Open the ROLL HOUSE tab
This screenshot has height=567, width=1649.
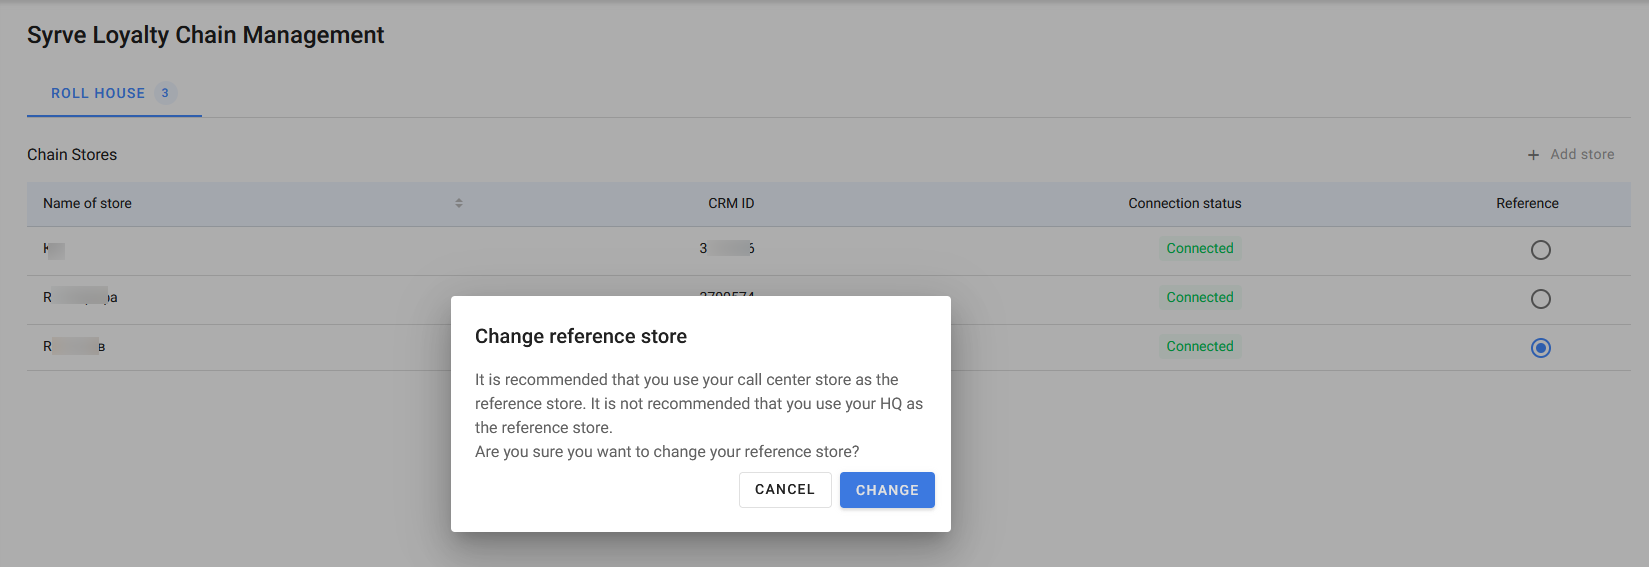tap(98, 93)
